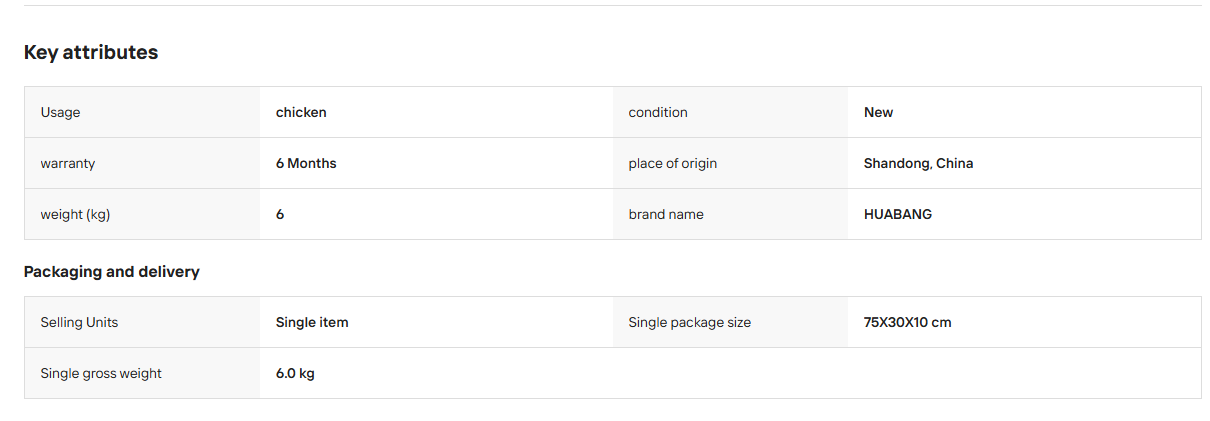Select the Usage label cell
The image size is (1210, 421).
point(142,112)
